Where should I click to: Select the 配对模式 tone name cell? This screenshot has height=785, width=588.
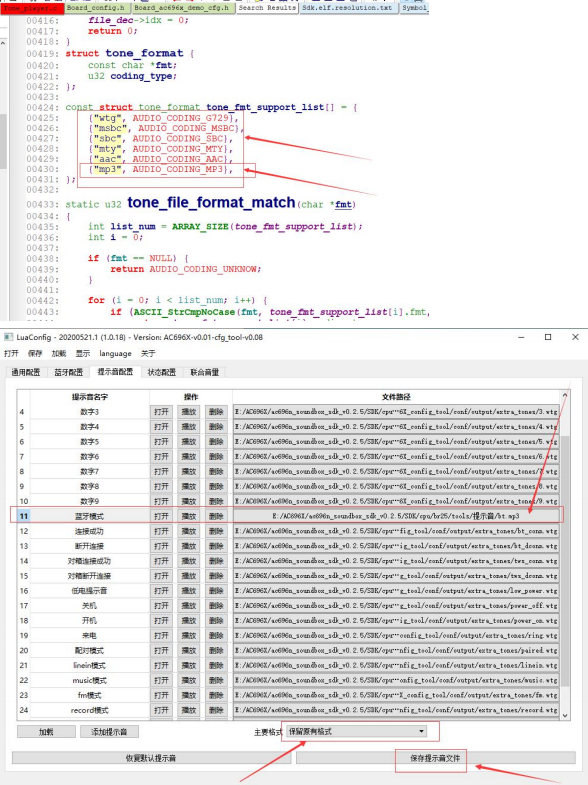90,651
